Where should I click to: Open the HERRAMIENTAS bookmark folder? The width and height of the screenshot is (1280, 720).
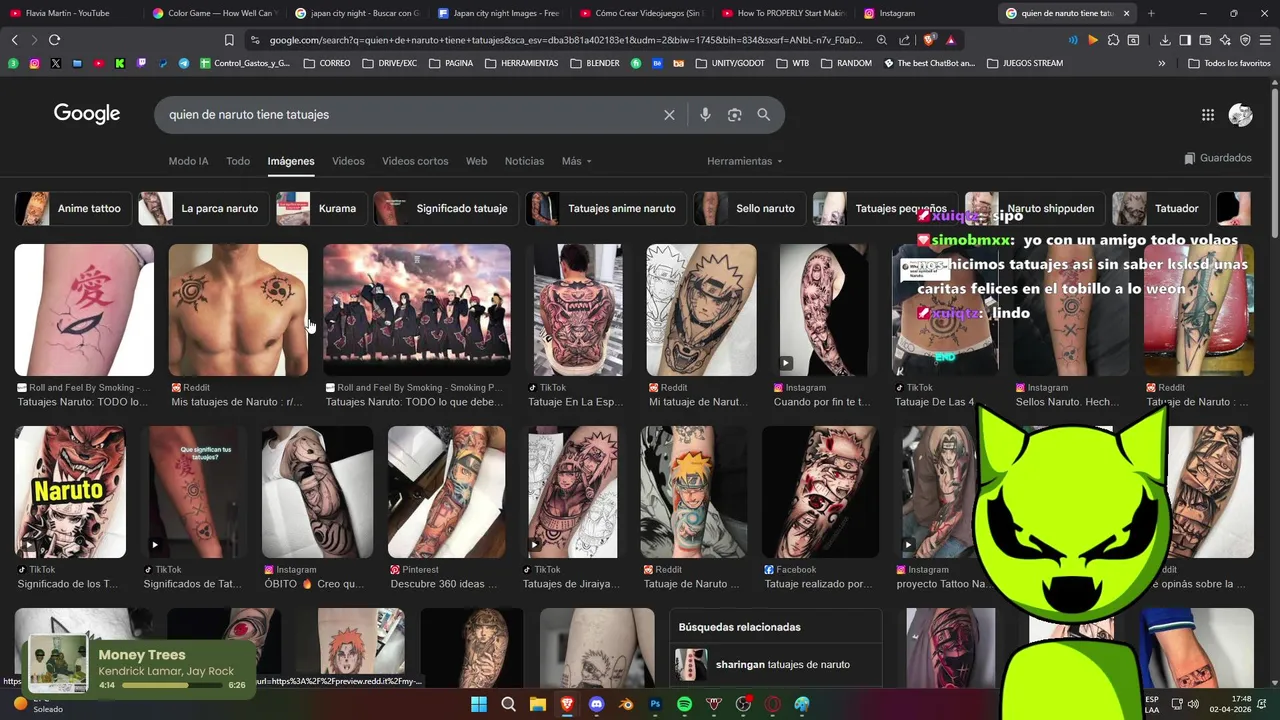coord(521,63)
